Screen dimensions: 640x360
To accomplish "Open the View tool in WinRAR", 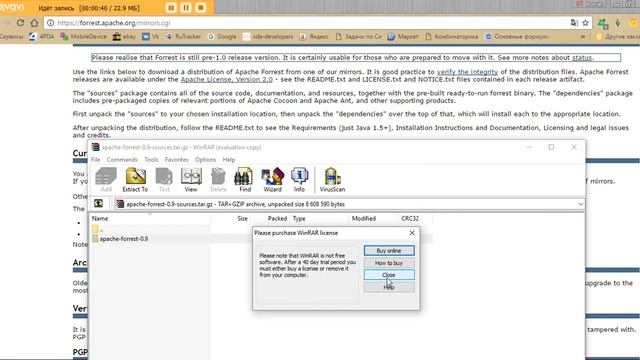I will 191,180.
